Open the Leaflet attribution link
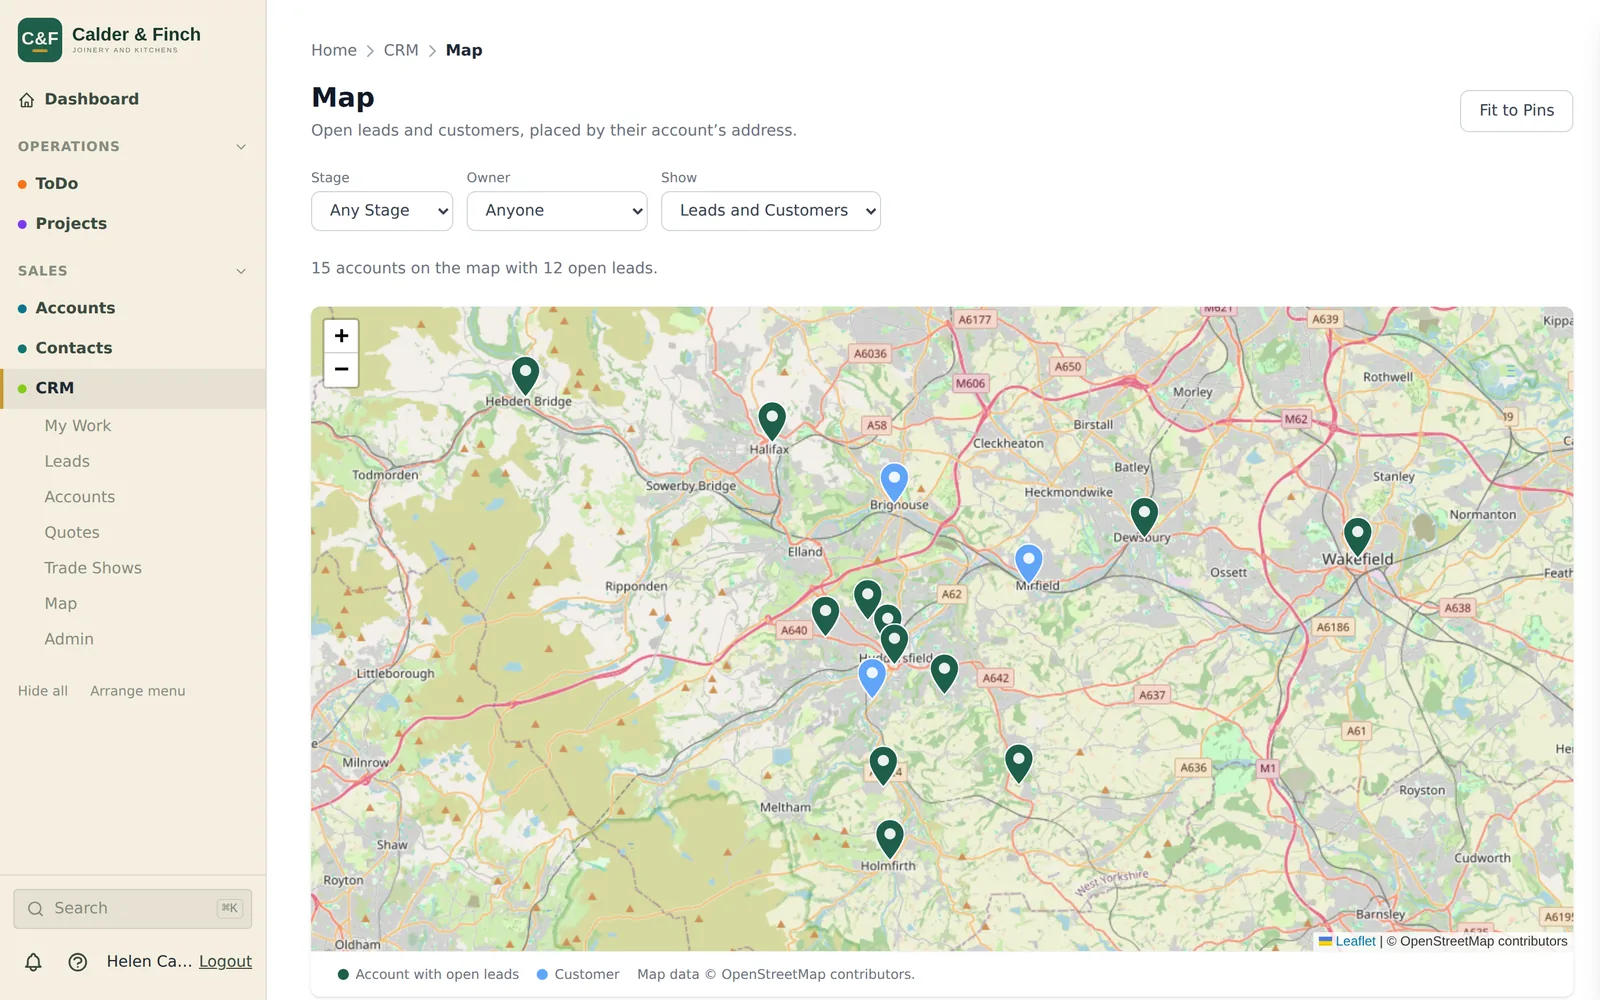Image resolution: width=1600 pixels, height=1000 pixels. (1355, 941)
